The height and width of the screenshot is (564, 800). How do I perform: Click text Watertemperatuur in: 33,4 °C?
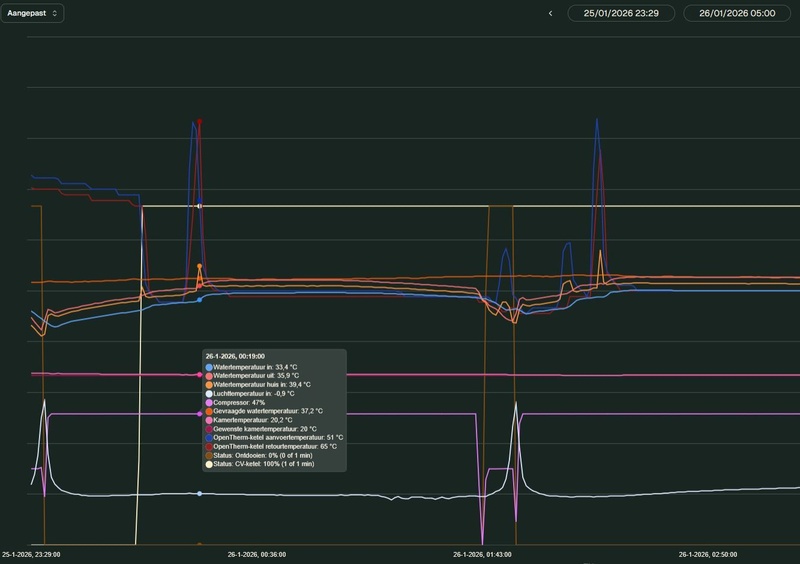click(255, 367)
